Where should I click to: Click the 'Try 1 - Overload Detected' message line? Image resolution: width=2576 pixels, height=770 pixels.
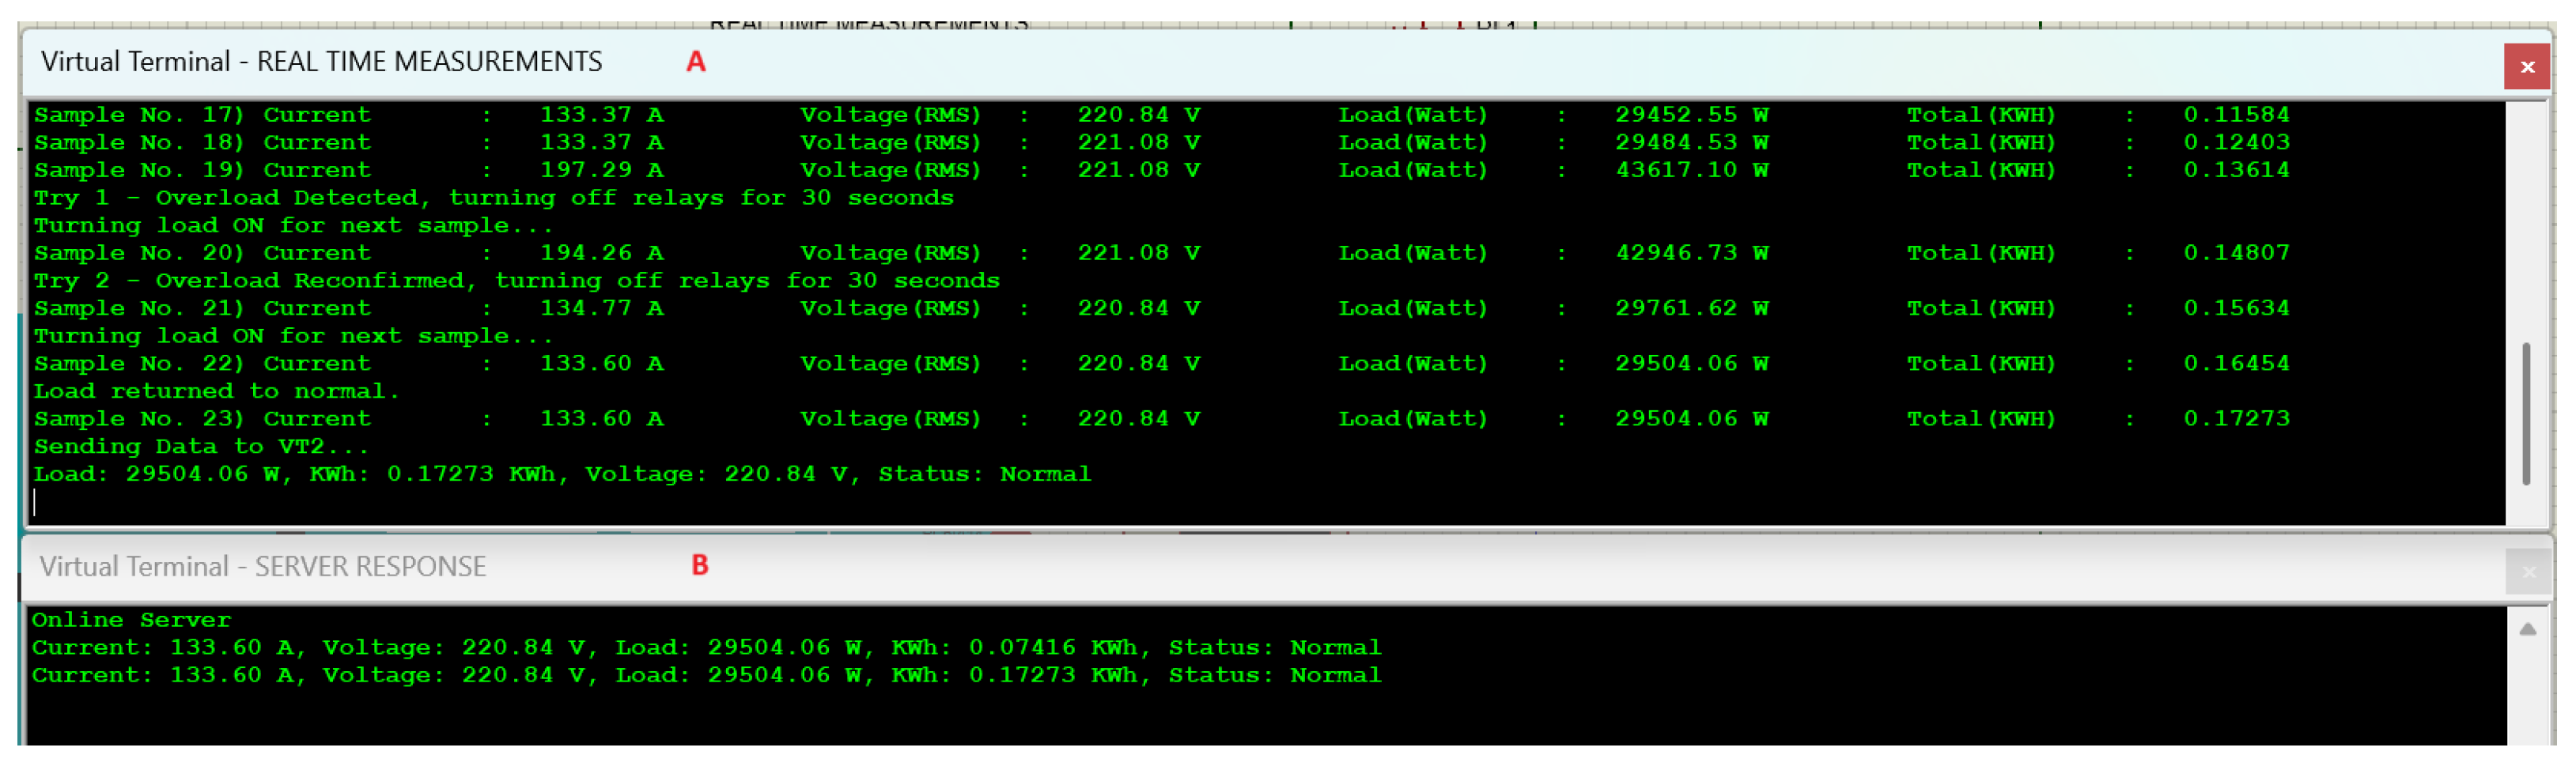point(493,198)
